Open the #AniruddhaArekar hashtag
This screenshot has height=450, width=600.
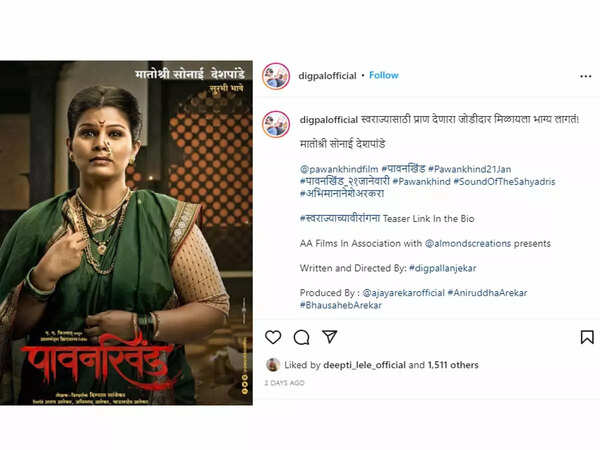coord(488,293)
